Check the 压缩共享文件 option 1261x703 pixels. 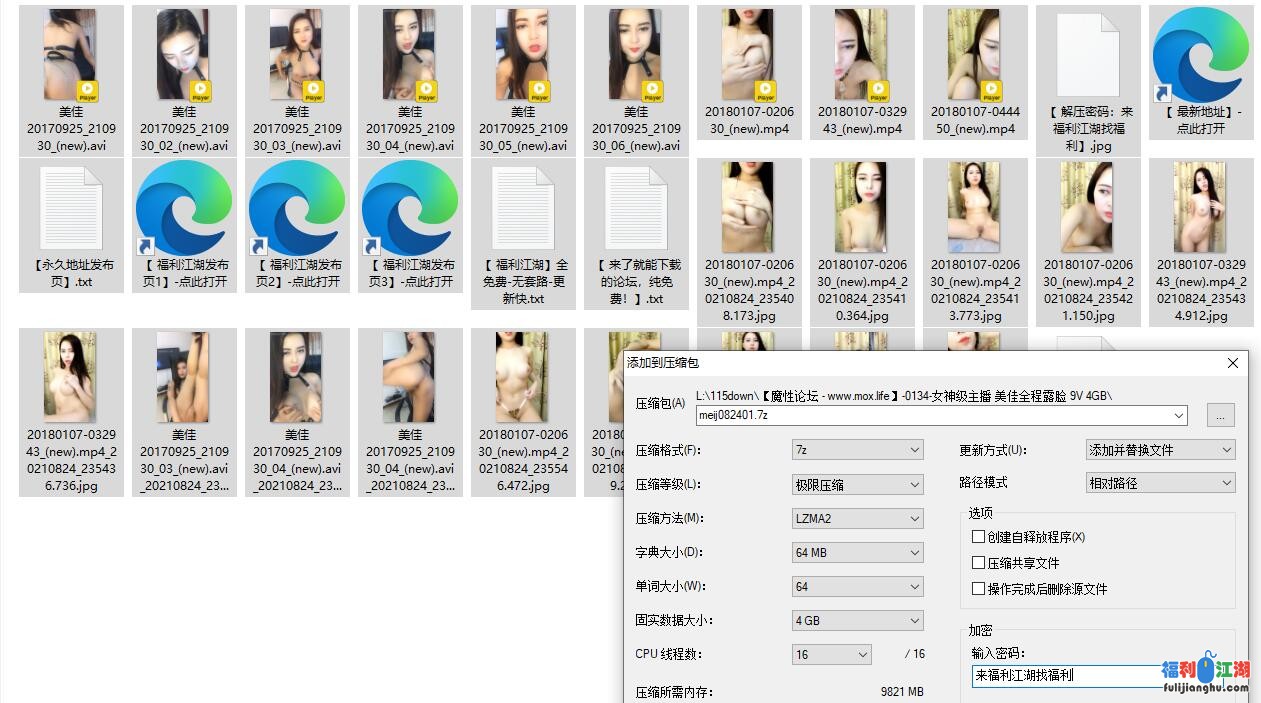(977, 563)
